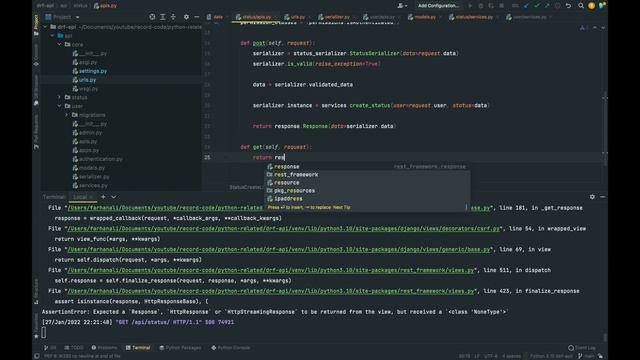Open terminal sessions dropdown arrow
This screenshot has height=360, width=640.
click(113, 197)
